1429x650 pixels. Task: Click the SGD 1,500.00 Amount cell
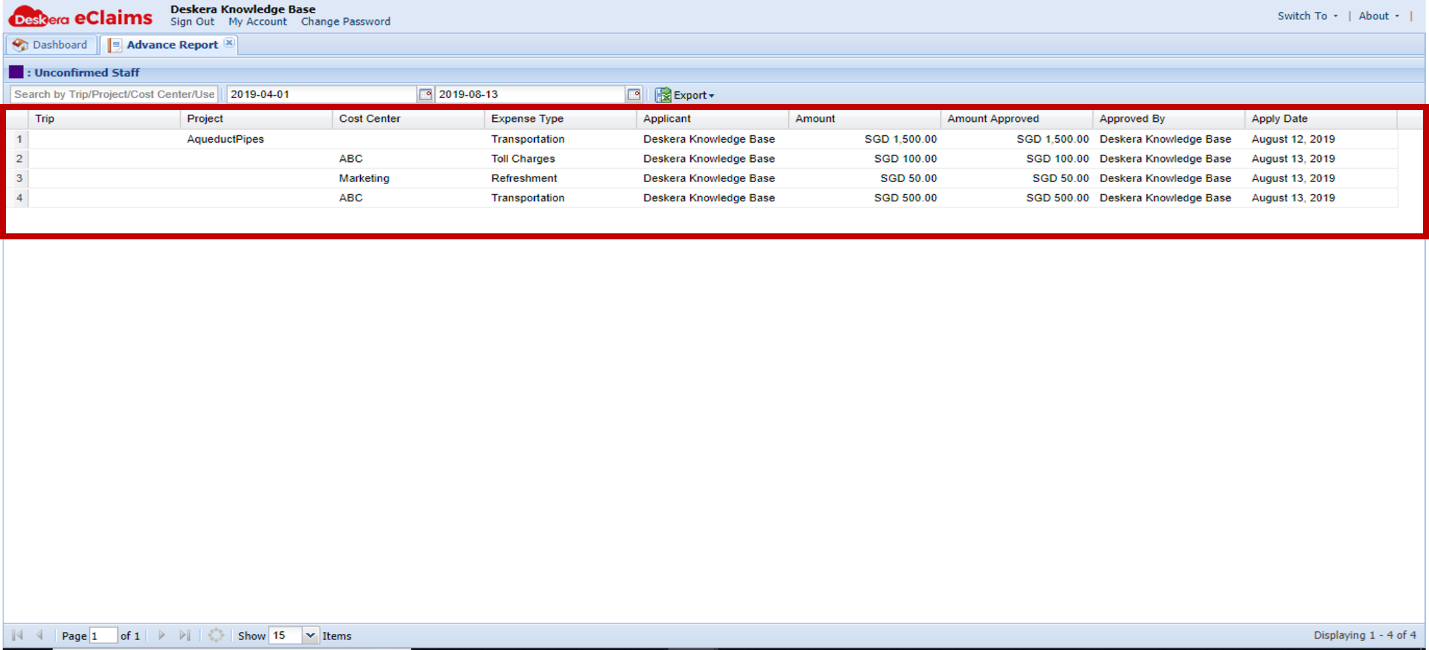pyautogui.click(x=864, y=139)
